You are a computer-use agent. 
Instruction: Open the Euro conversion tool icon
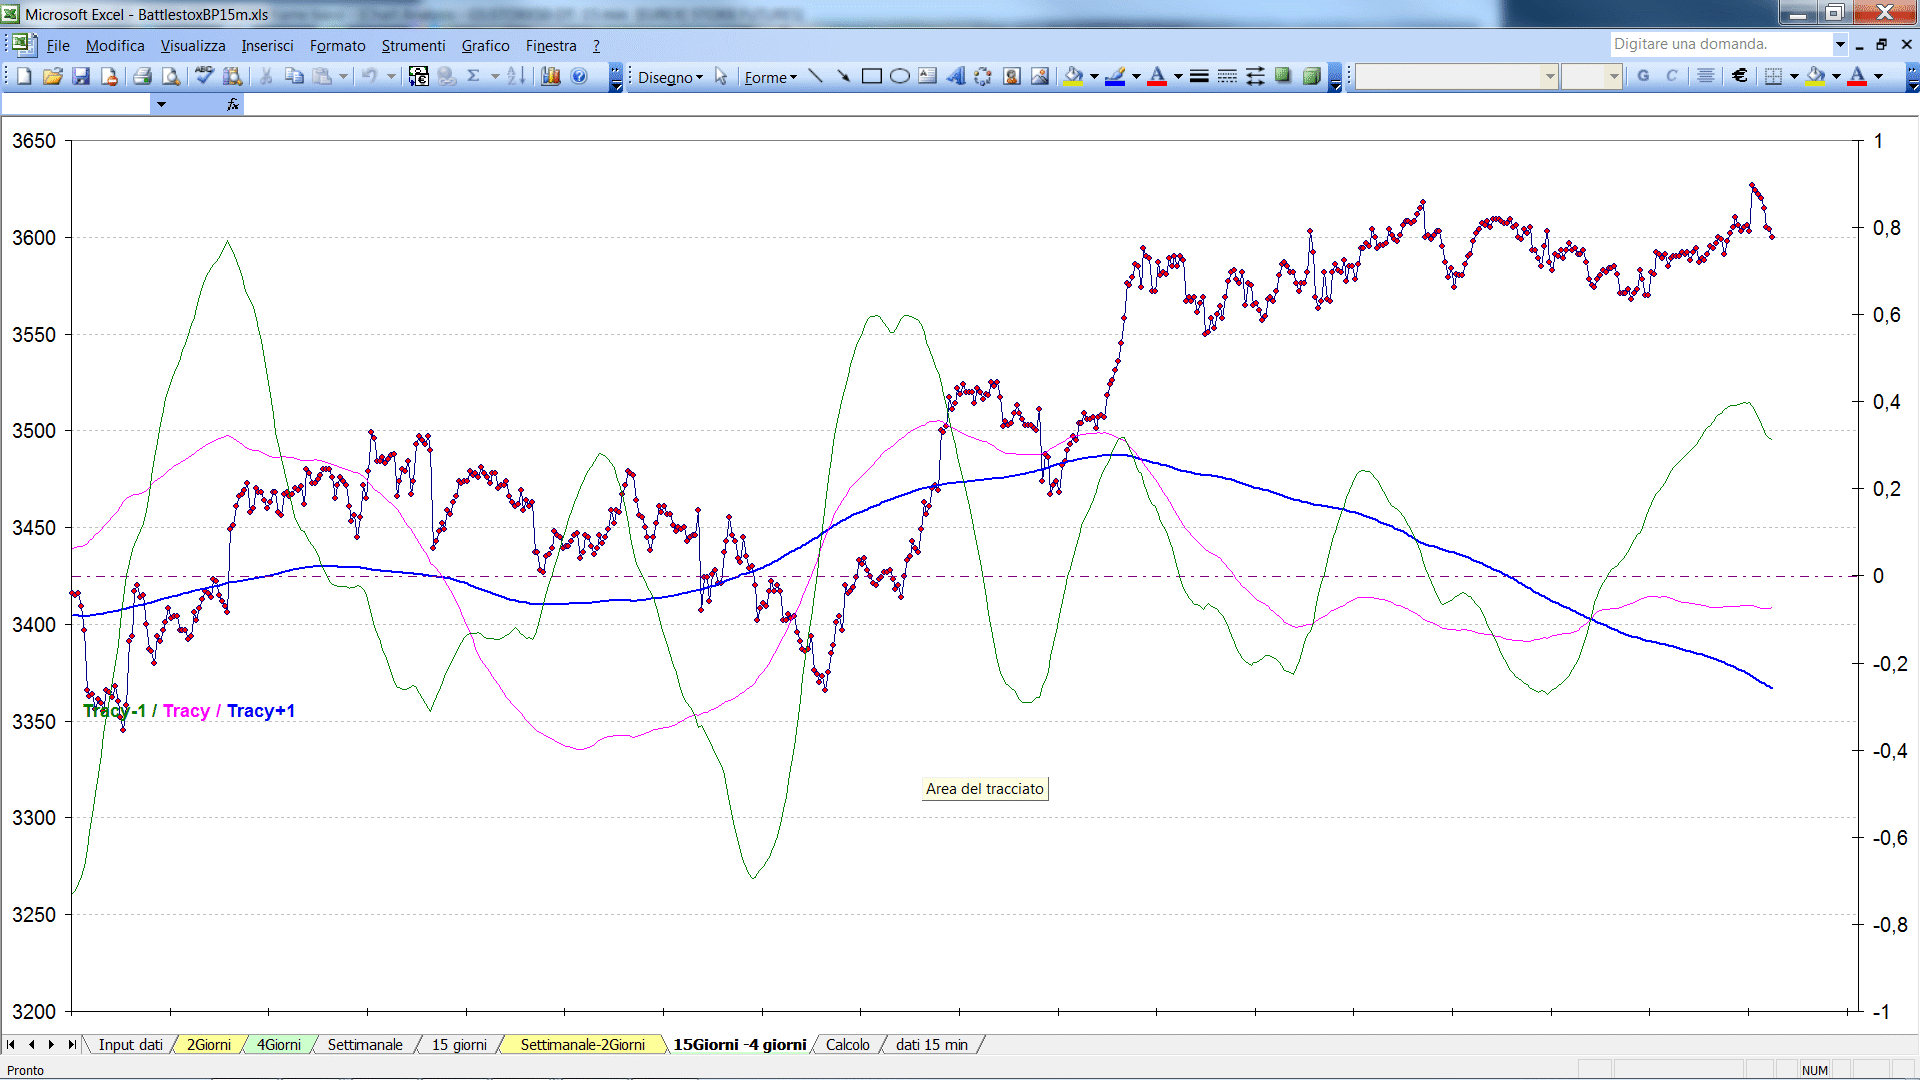419,76
